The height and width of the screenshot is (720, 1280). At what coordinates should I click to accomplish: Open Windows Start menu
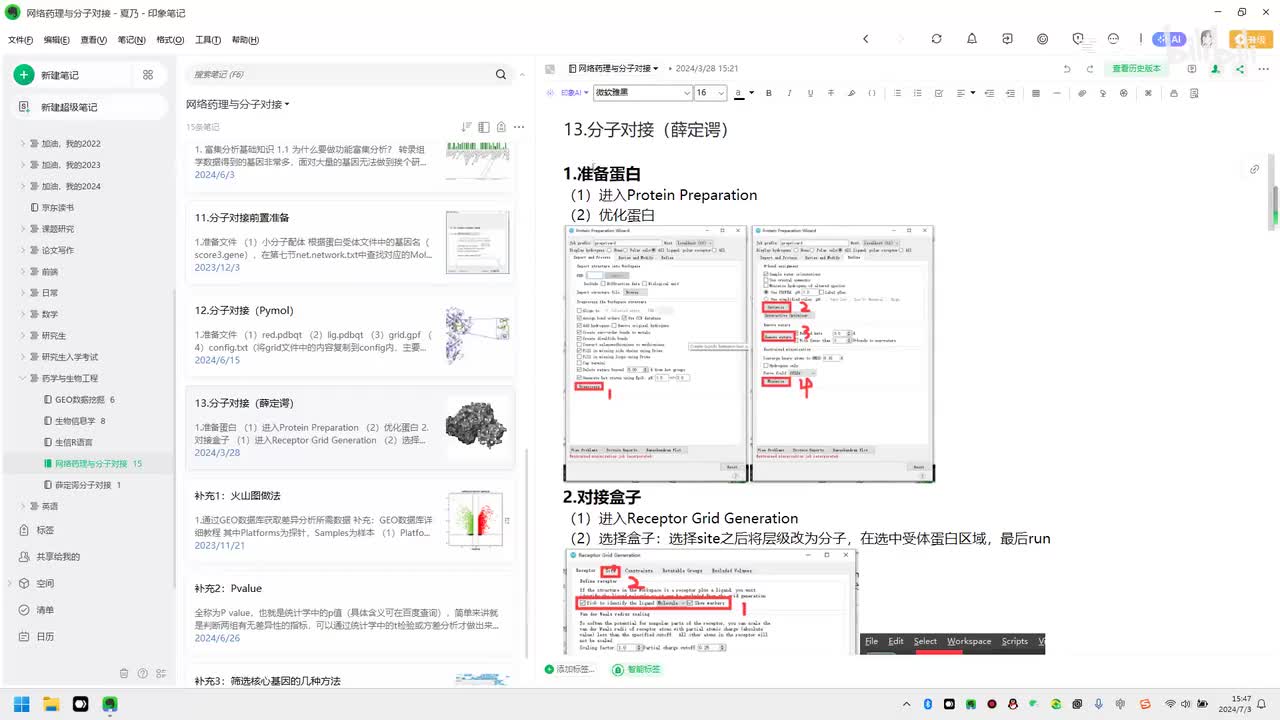[x=22, y=704]
